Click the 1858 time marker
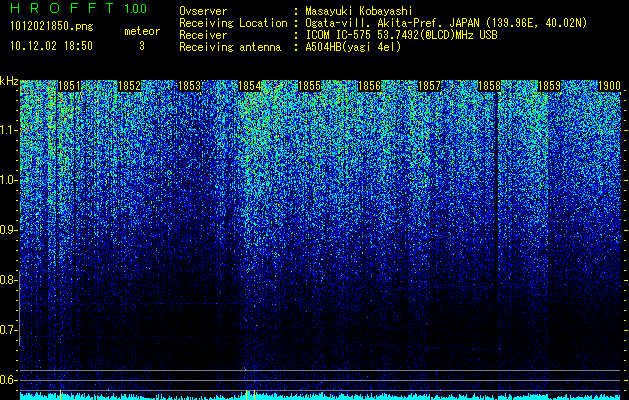This screenshot has width=629, height=400. point(490,86)
